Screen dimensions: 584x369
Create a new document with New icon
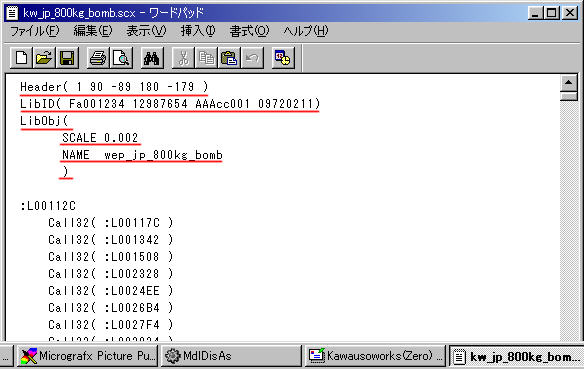(x=21, y=58)
